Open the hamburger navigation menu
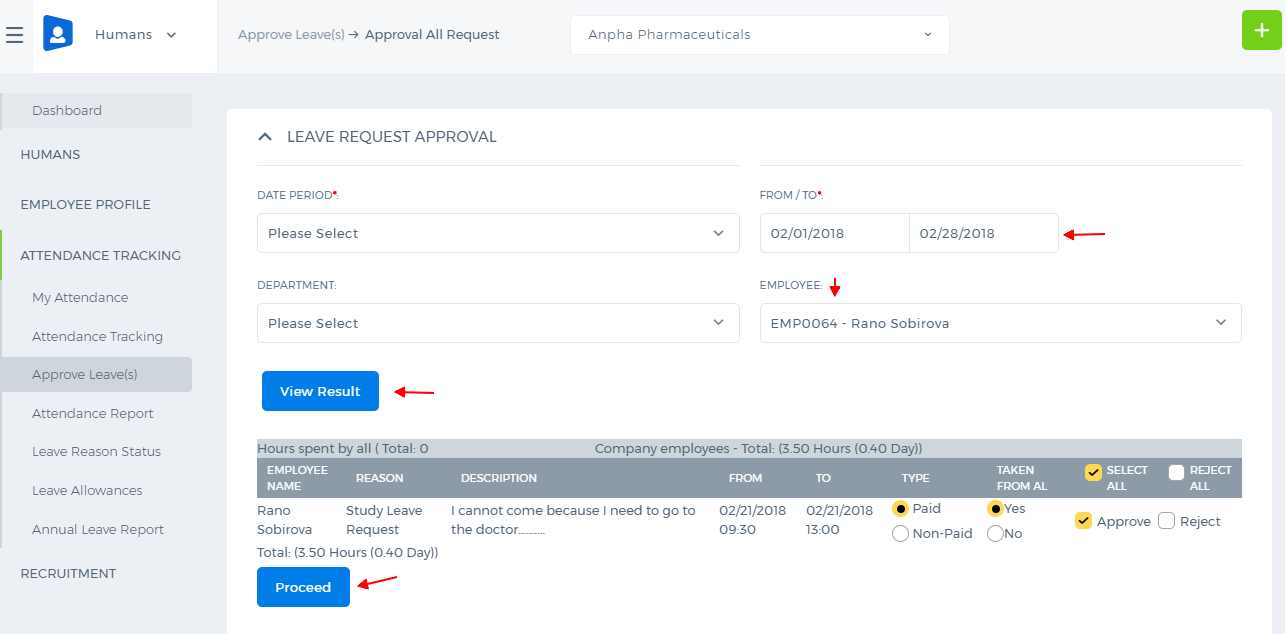Viewport: 1285px width, 634px height. [x=14, y=35]
